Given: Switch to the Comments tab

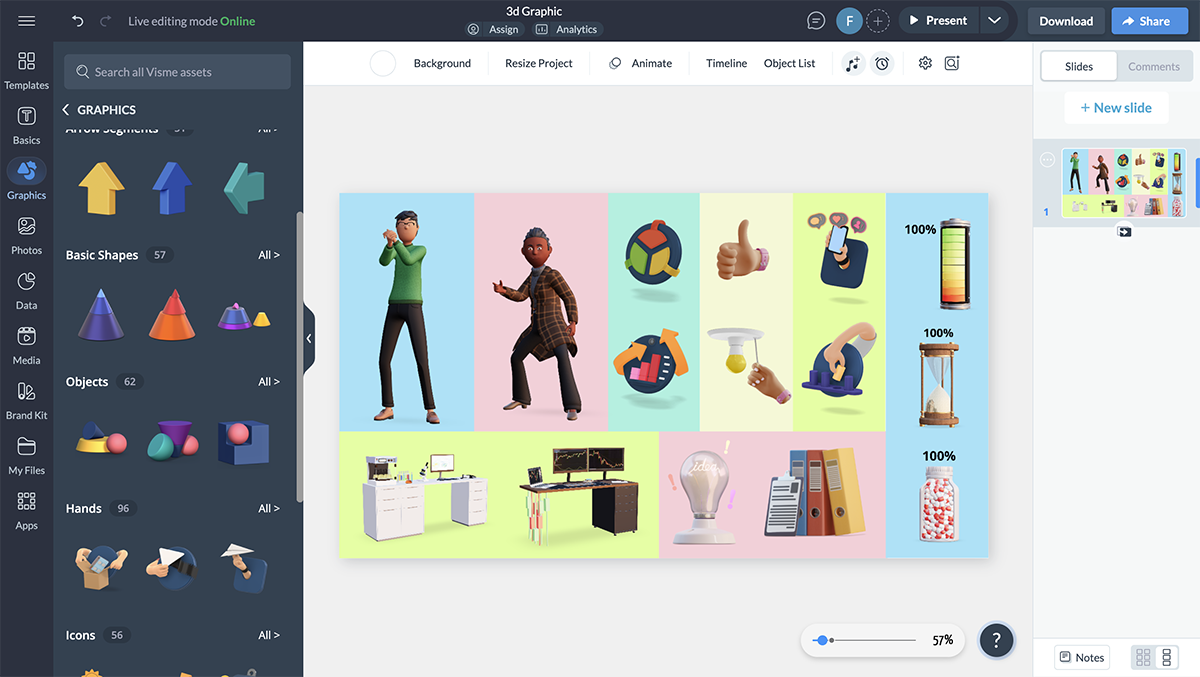Looking at the screenshot, I should (x=1153, y=66).
